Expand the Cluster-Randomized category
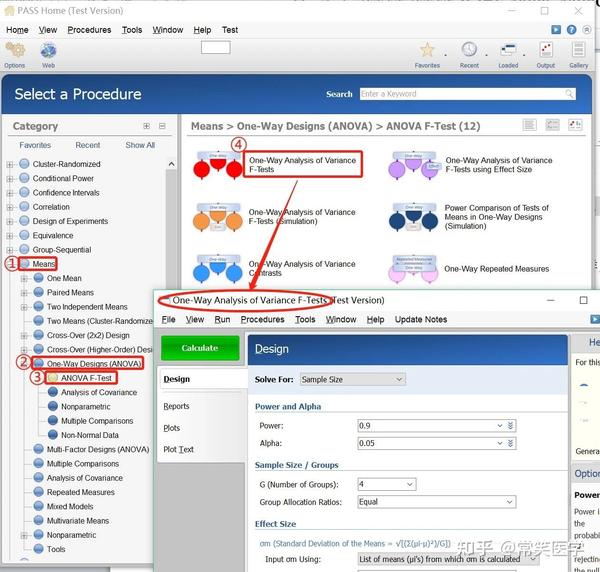This screenshot has height=572, width=600. pos(10,165)
